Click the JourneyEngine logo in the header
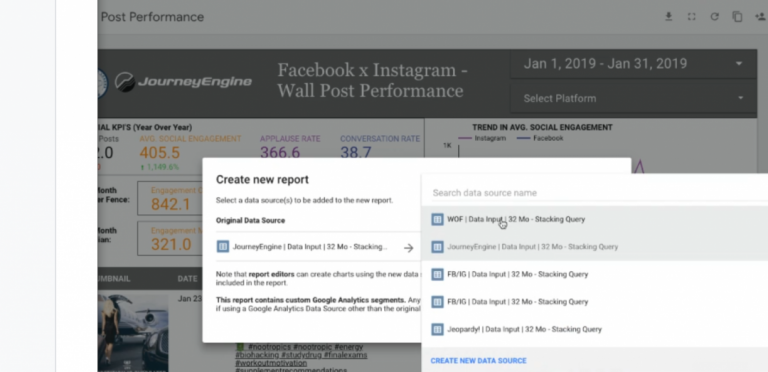 point(183,82)
